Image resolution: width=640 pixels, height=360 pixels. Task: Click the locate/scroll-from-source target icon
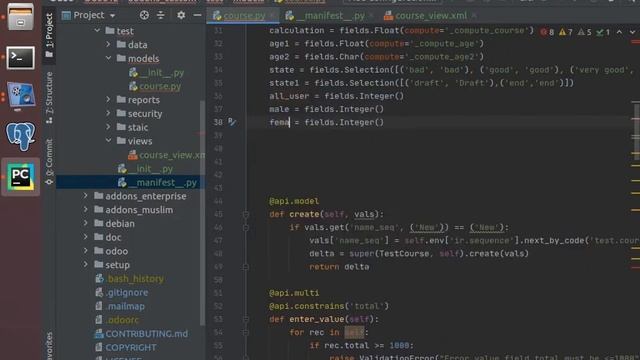144,16
